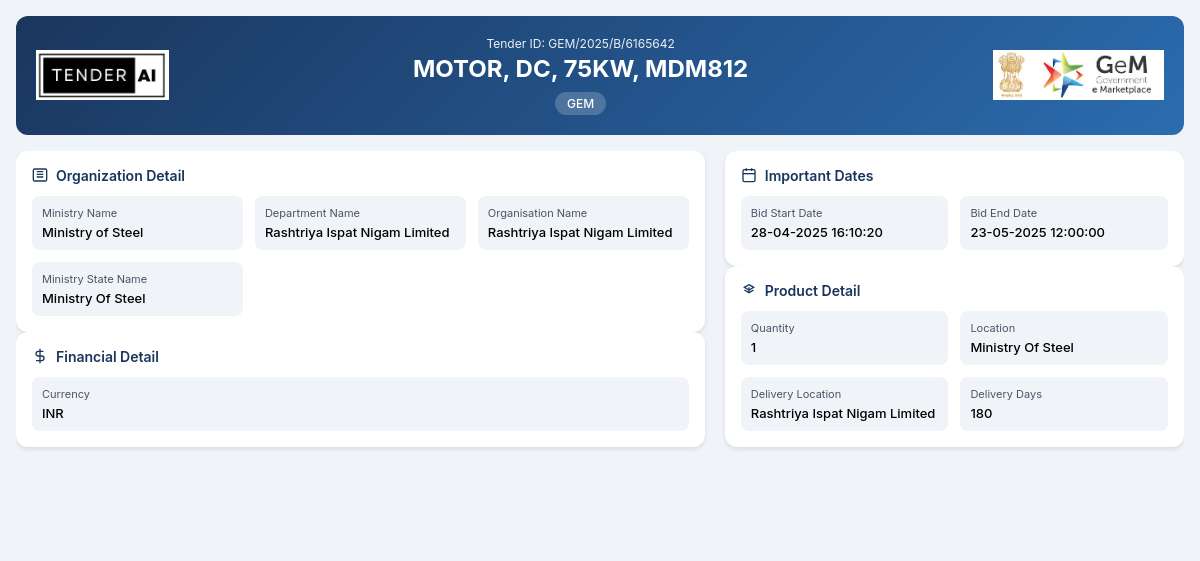Select the Bid Start Date value
This screenshot has height=561, width=1200.
click(x=817, y=233)
